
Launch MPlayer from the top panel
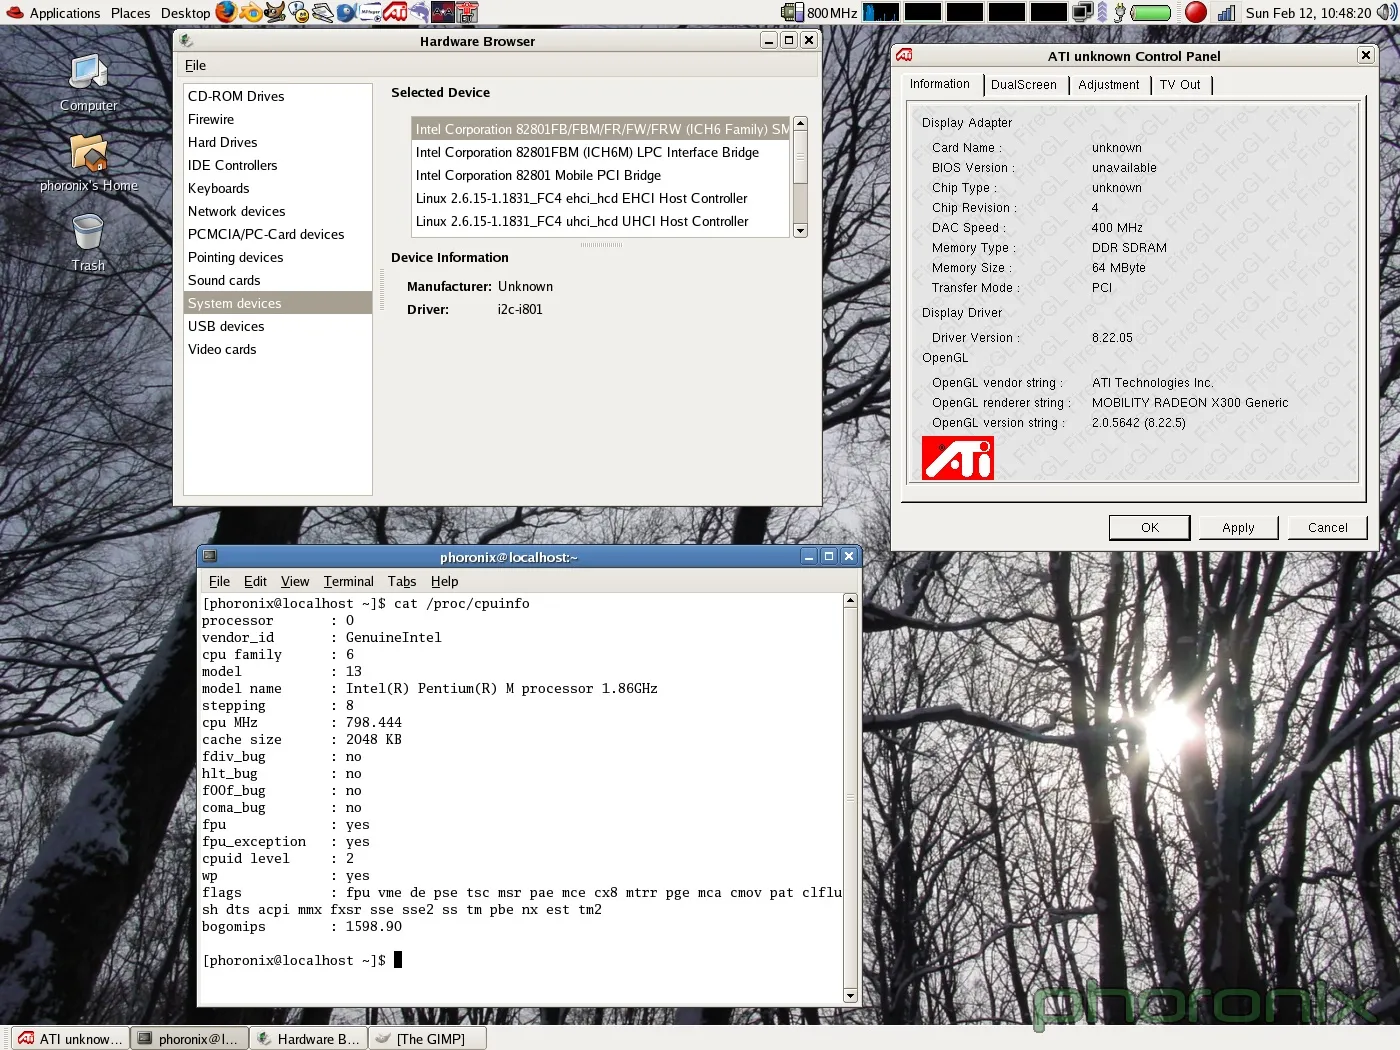(370, 12)
